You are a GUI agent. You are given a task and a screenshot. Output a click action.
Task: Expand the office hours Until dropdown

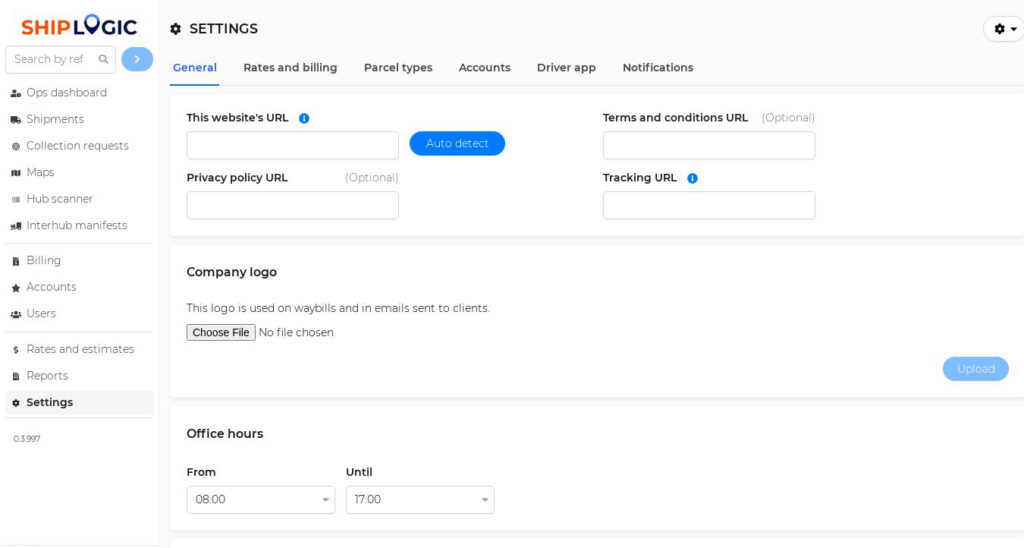click(420, 500)
